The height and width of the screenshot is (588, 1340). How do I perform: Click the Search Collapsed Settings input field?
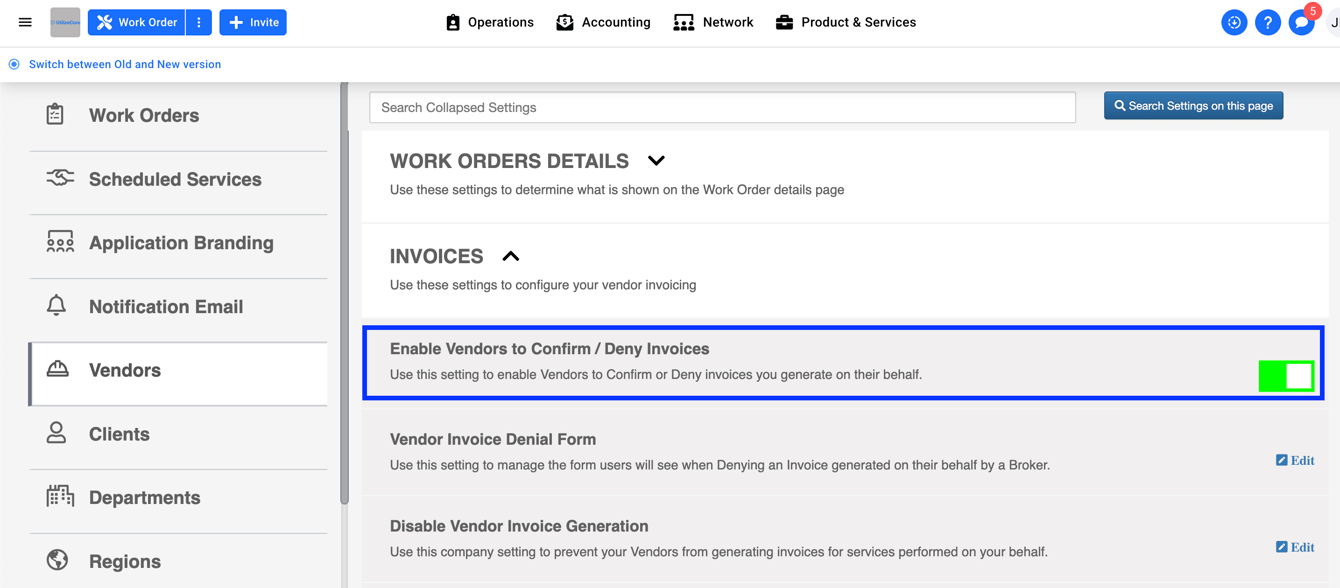point(722,107)
